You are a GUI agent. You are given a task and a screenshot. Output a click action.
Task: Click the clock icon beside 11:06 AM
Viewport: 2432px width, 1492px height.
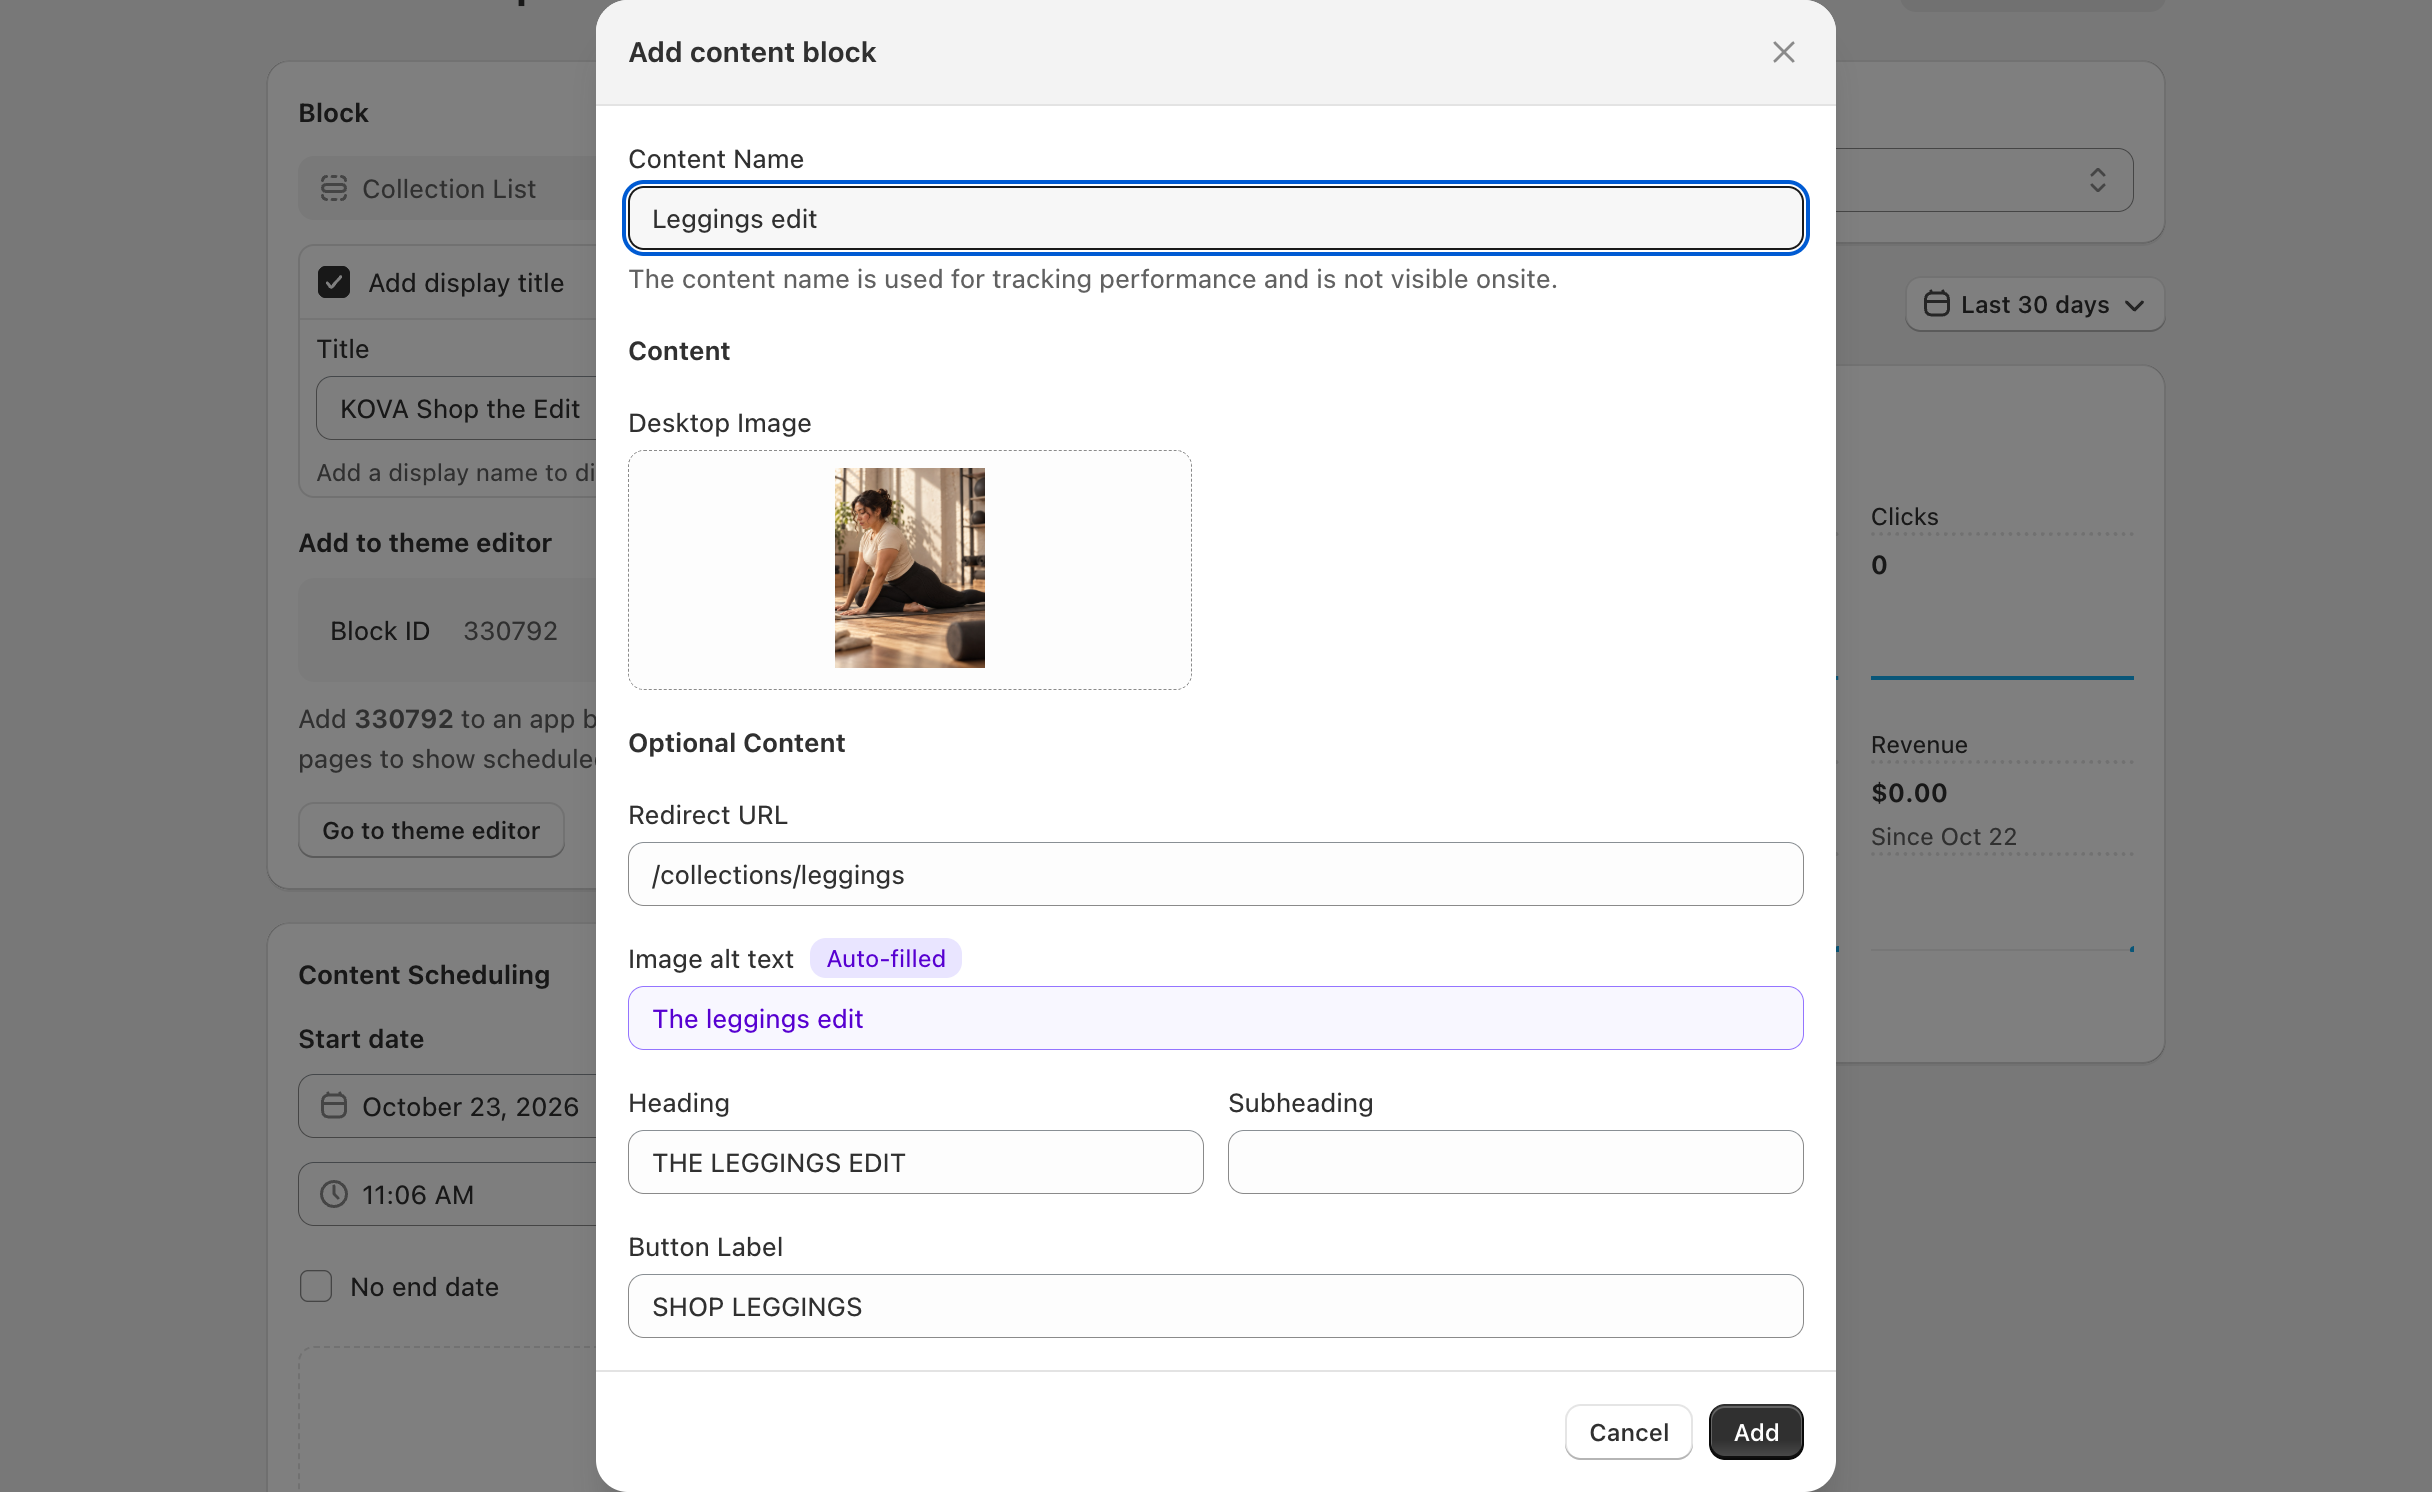(x=333, y=1194)
